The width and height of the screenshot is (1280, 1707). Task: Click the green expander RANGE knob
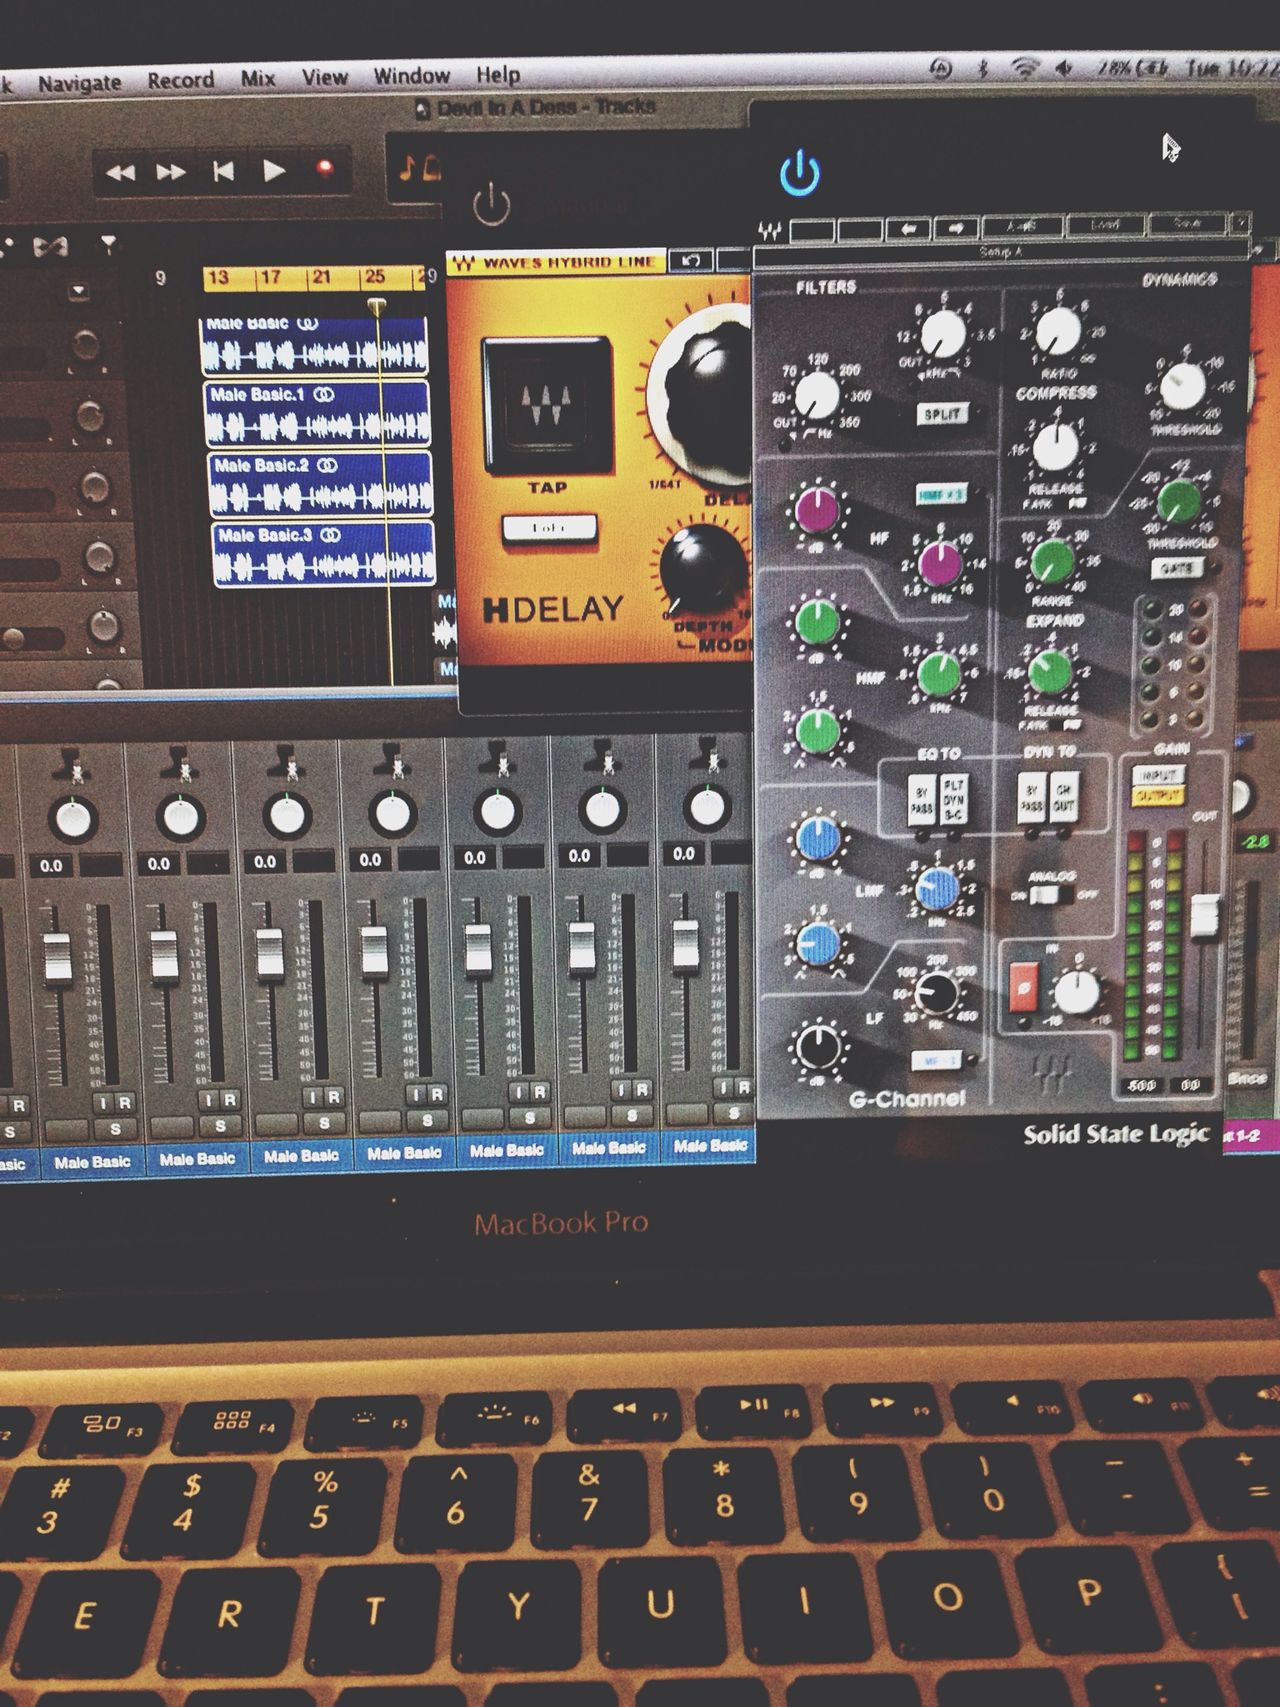[x=1051, y=563]
